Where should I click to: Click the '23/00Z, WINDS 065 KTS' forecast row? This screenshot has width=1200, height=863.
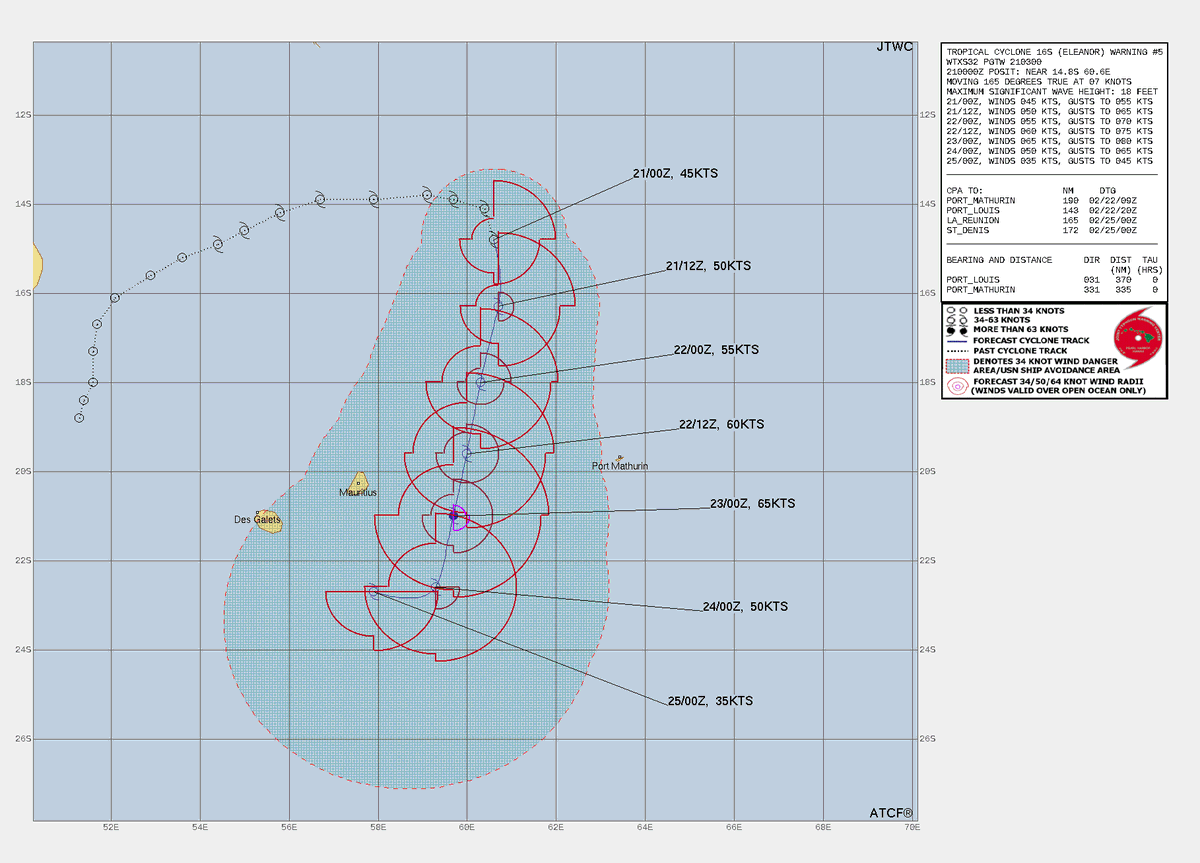click(1048, 141)
